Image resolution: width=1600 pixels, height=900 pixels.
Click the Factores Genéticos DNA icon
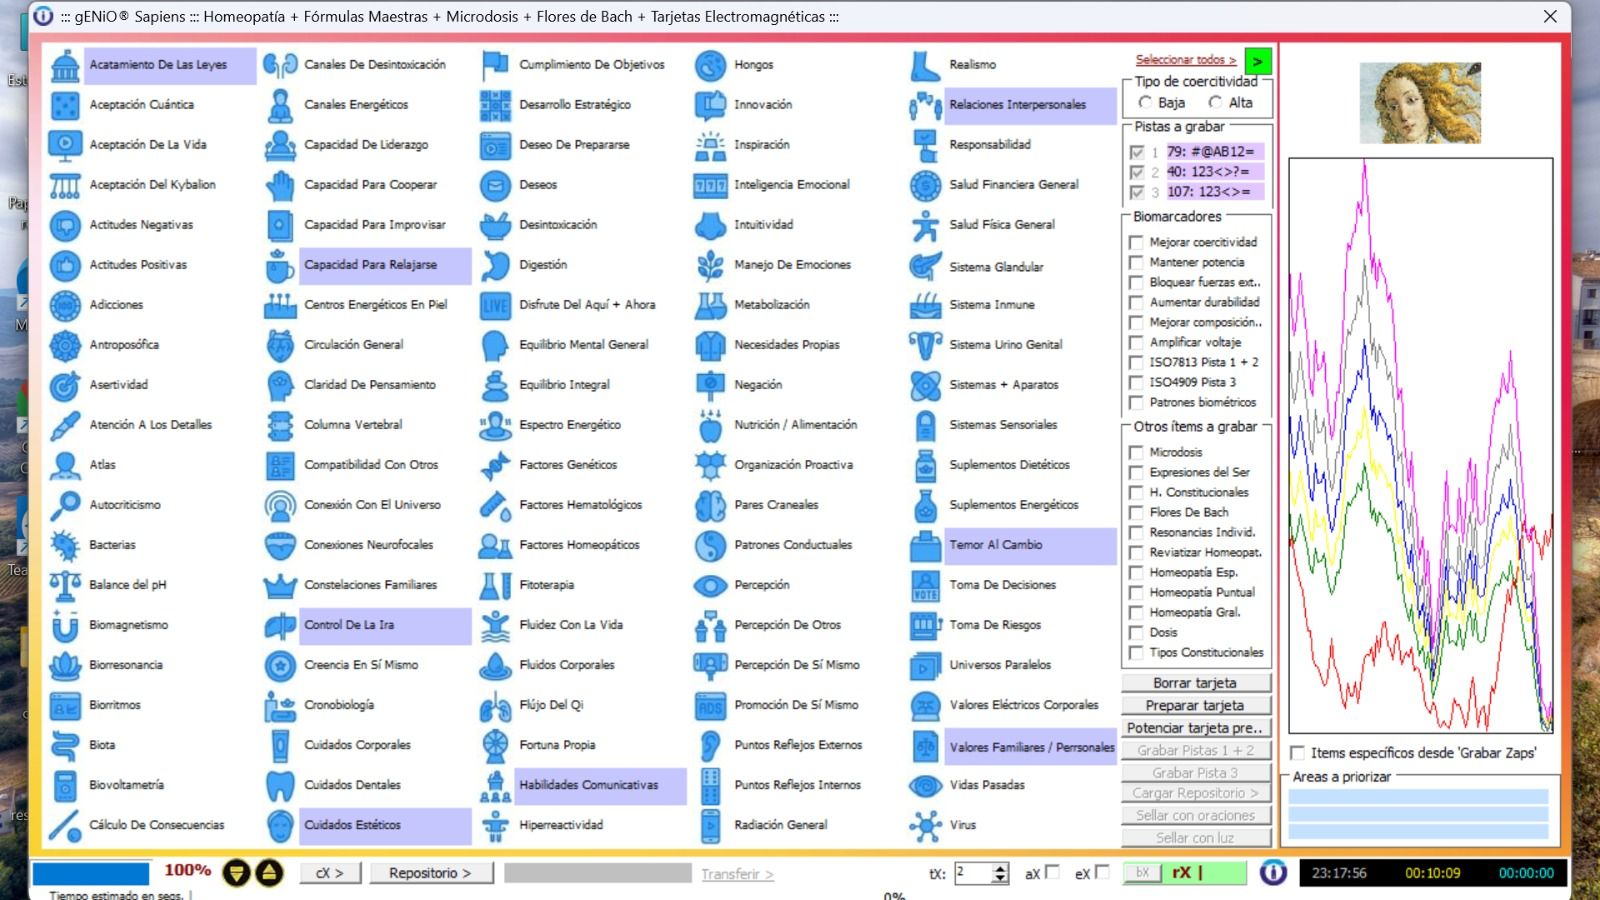(x=495, y=465)
